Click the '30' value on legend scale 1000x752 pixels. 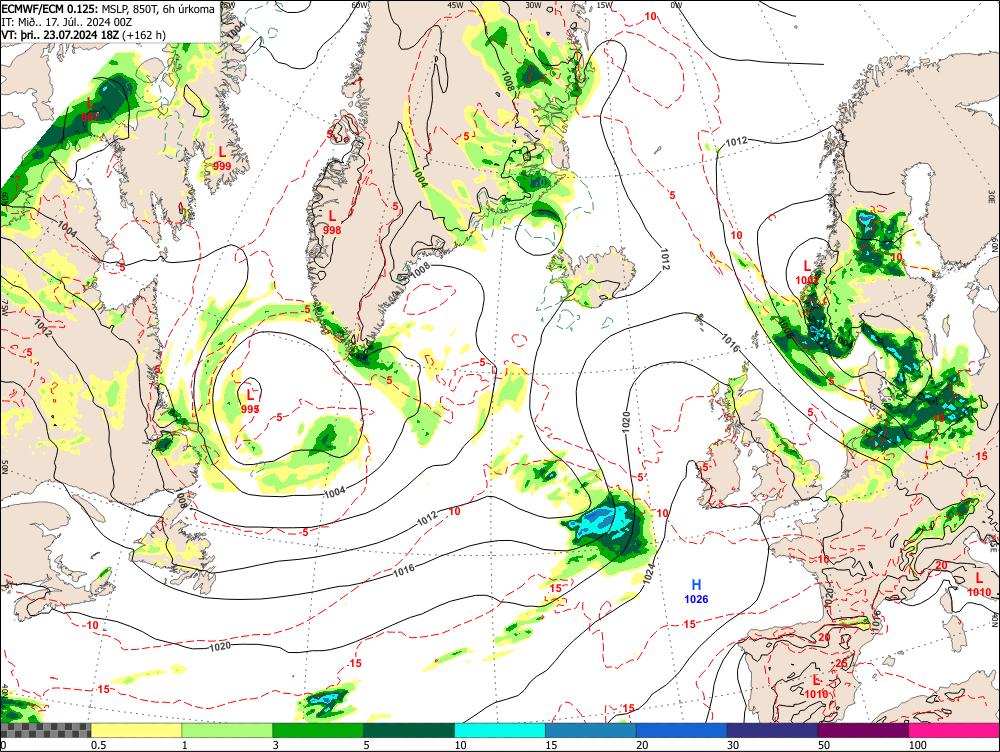point(733,745)
